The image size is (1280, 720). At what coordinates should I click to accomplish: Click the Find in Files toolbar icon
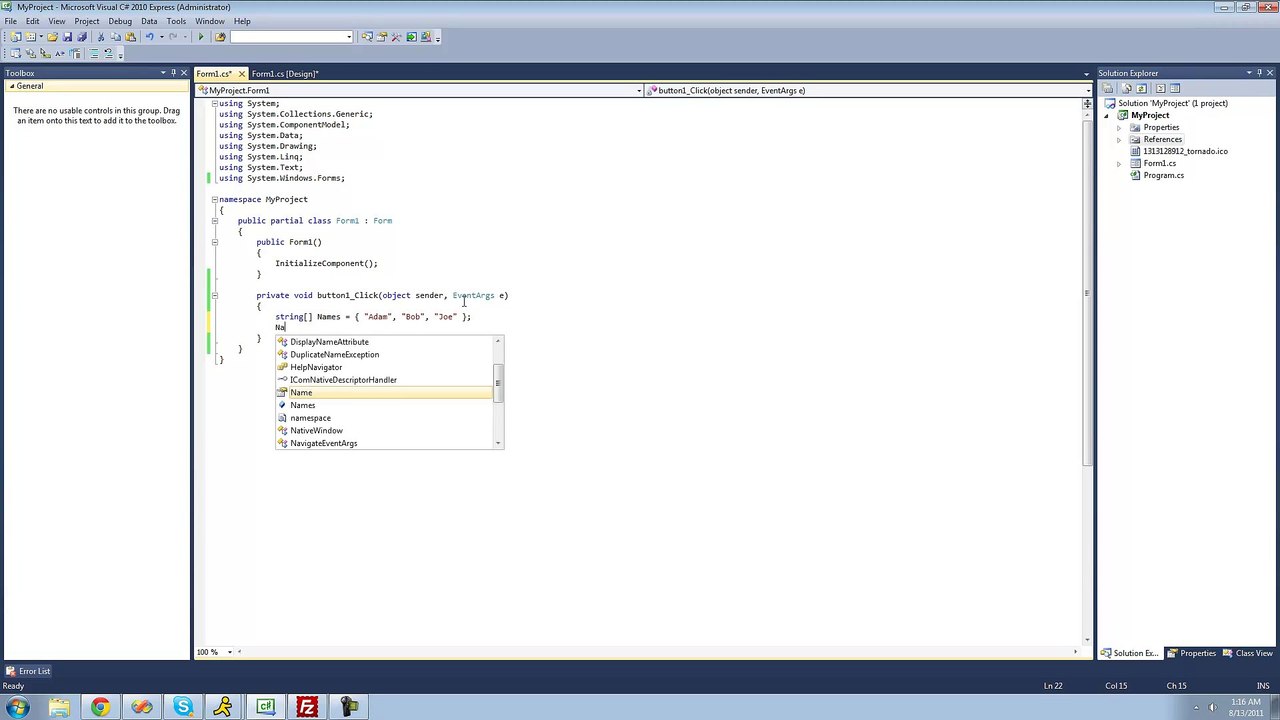click(x=220, y=37)
